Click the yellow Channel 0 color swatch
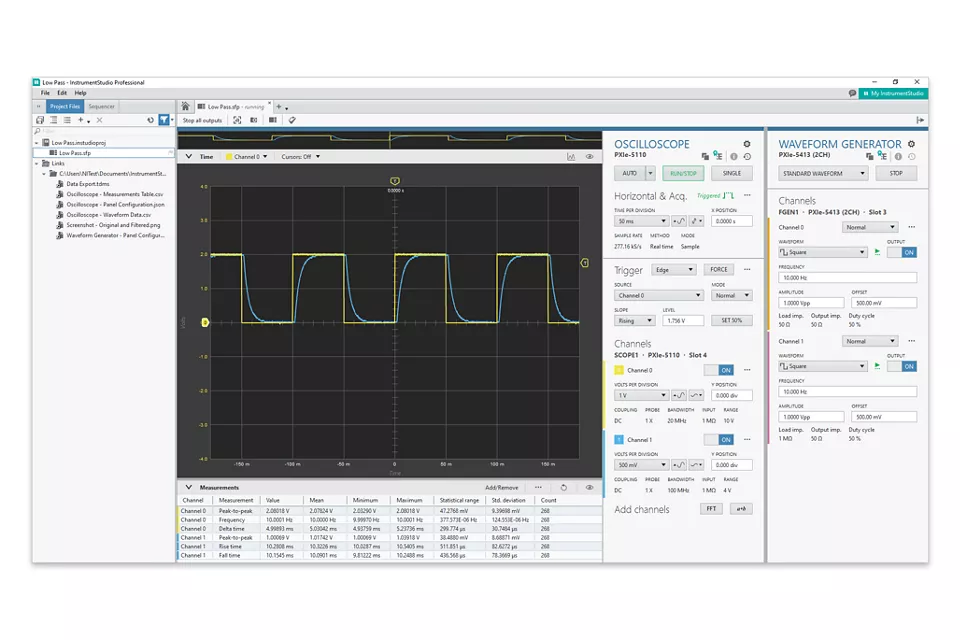 [619, 370]
